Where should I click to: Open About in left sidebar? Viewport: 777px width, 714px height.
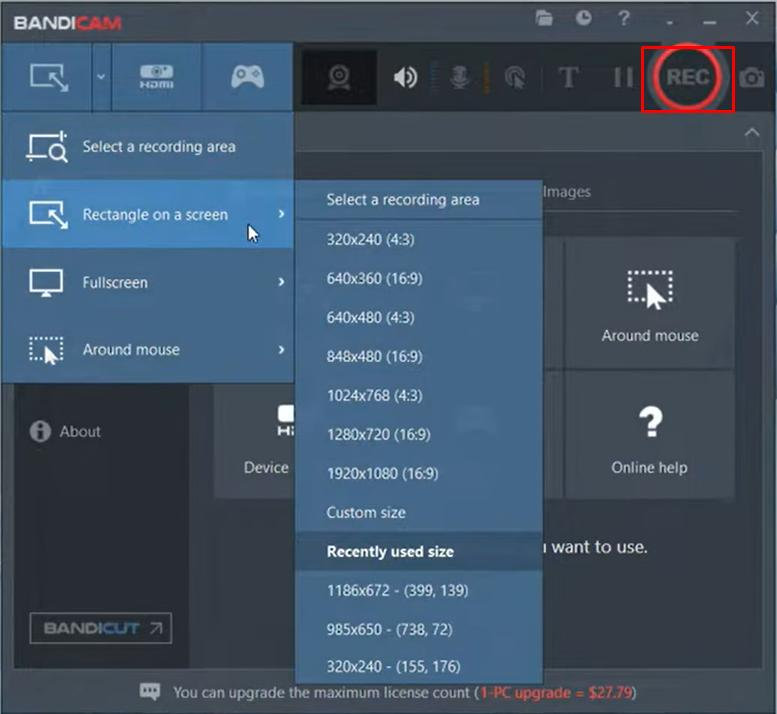(80, 432)
